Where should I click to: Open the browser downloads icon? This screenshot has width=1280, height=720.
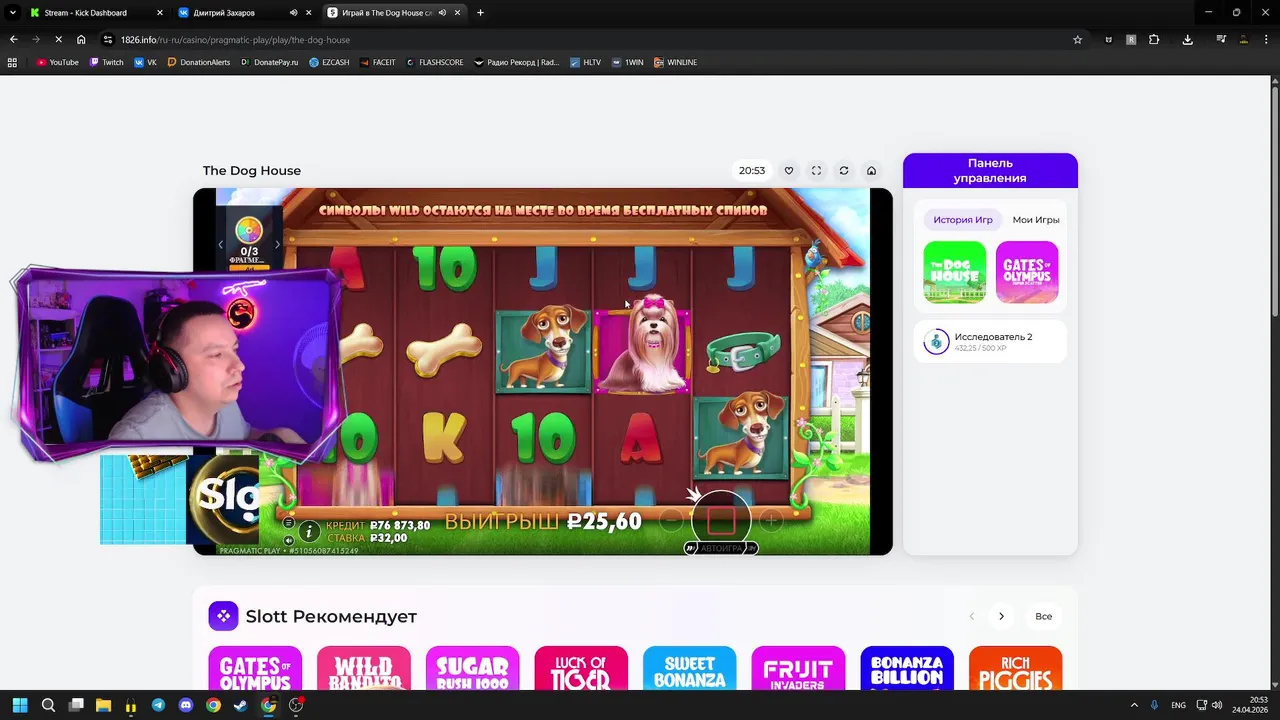[1187, 40]
